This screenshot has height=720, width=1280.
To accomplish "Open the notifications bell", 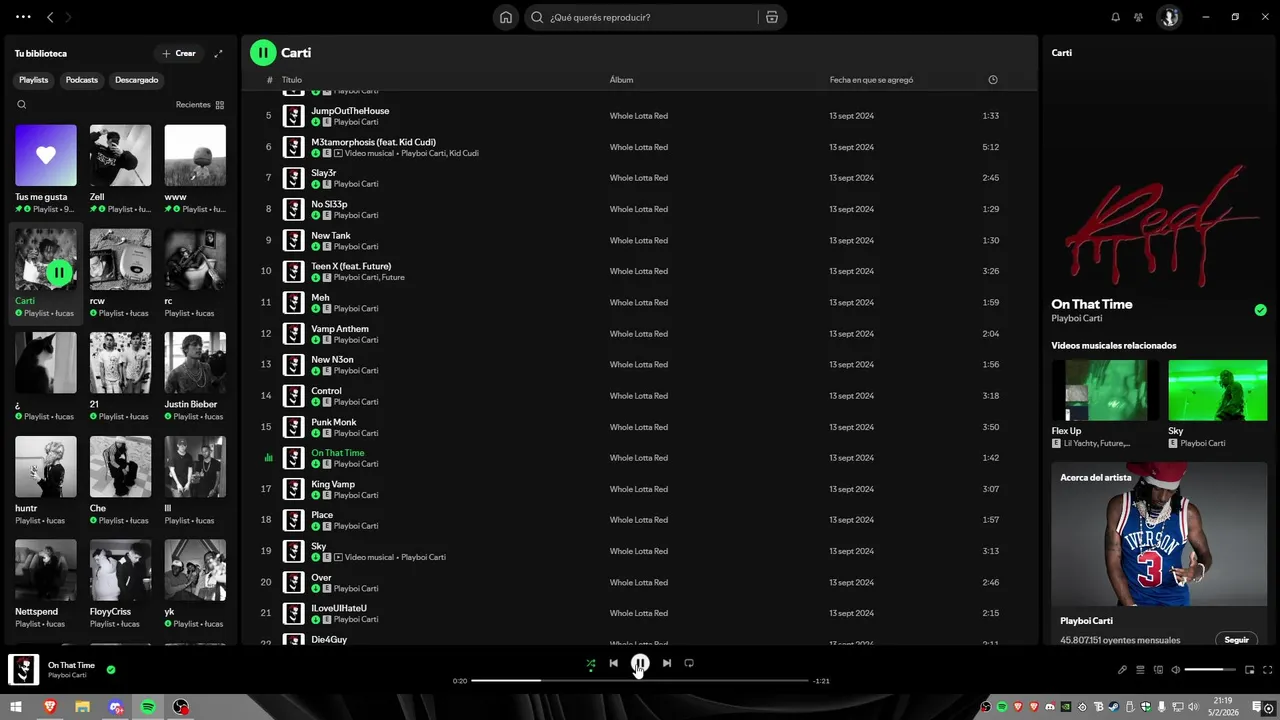I will 1116,17.
